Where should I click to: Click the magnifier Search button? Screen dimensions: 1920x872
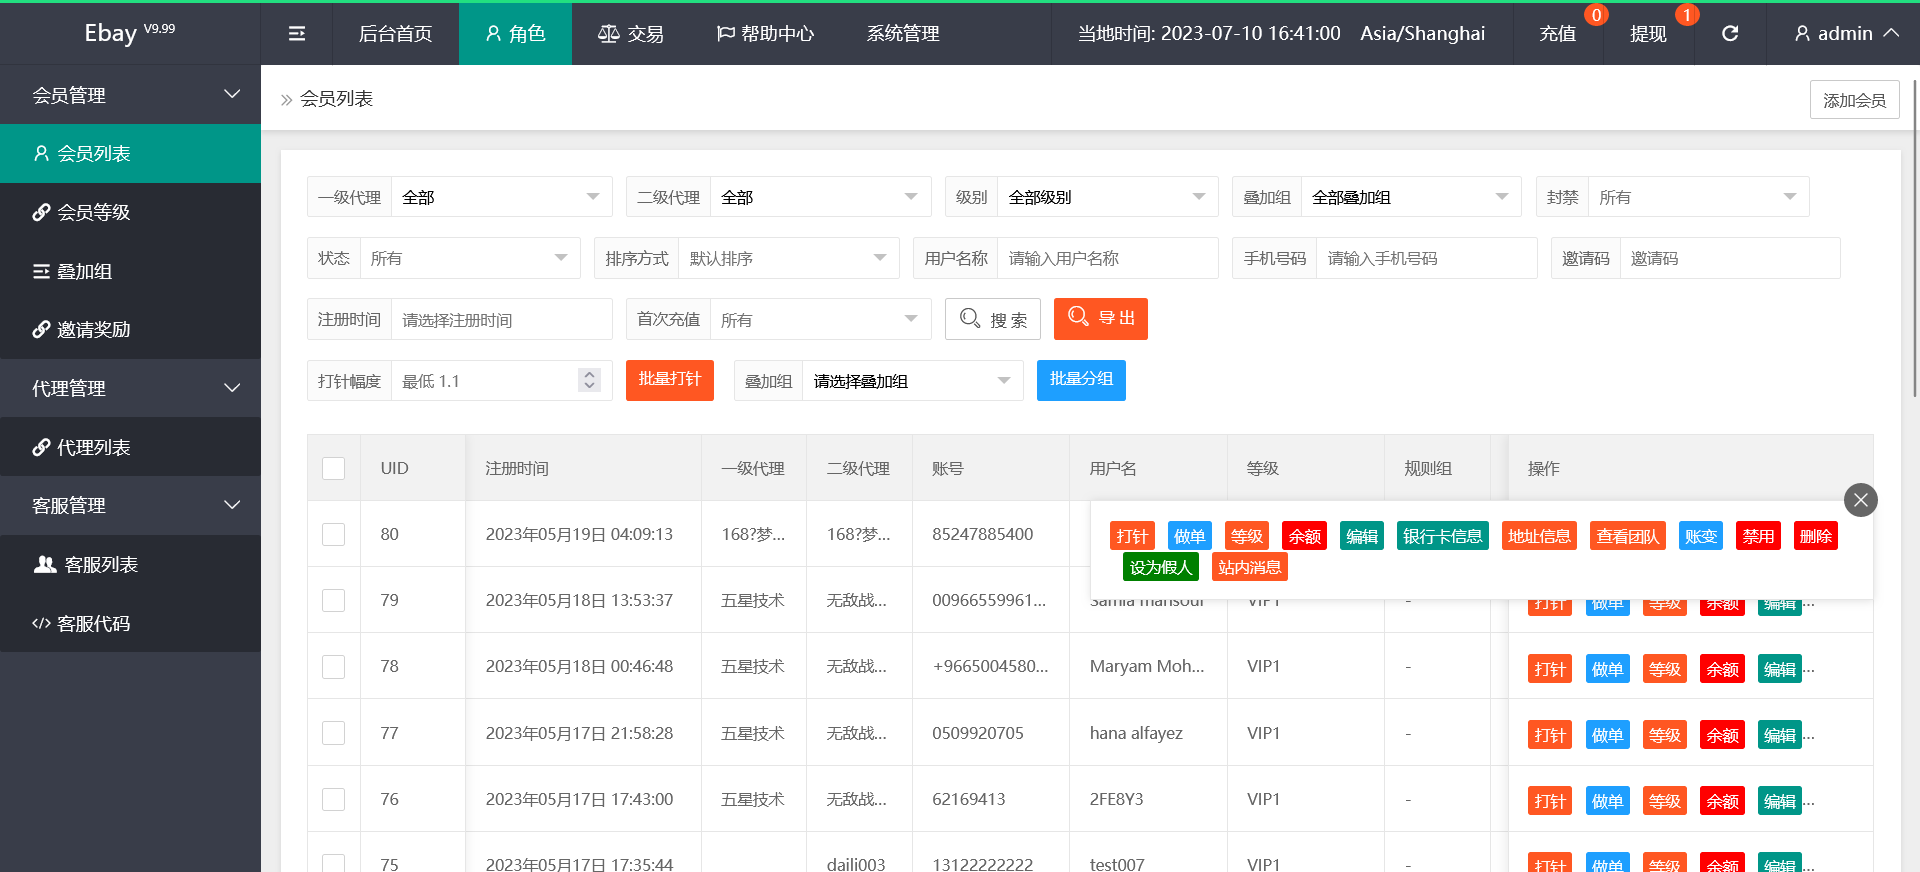[x=992, y=319]
